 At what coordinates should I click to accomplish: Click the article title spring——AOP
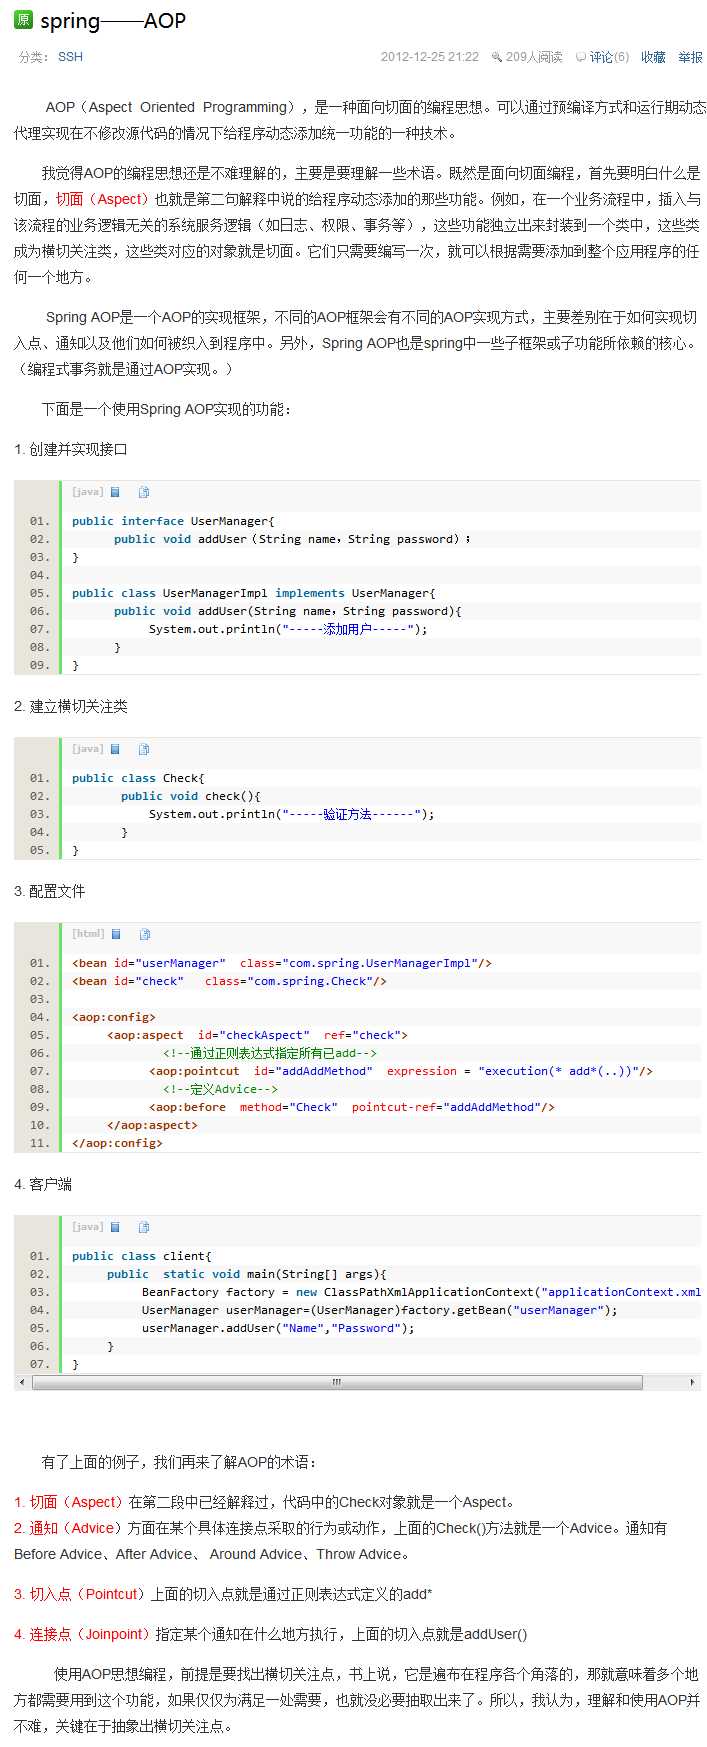pyautogui.click(x=113, y=21)
